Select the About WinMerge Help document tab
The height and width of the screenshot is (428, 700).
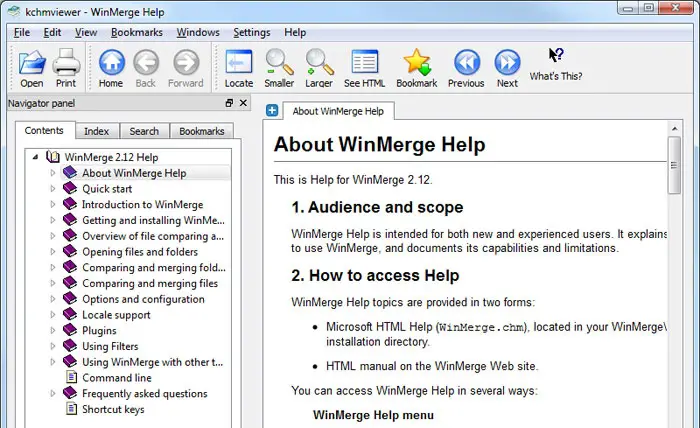pyautogui.click(x=338, y=111)
